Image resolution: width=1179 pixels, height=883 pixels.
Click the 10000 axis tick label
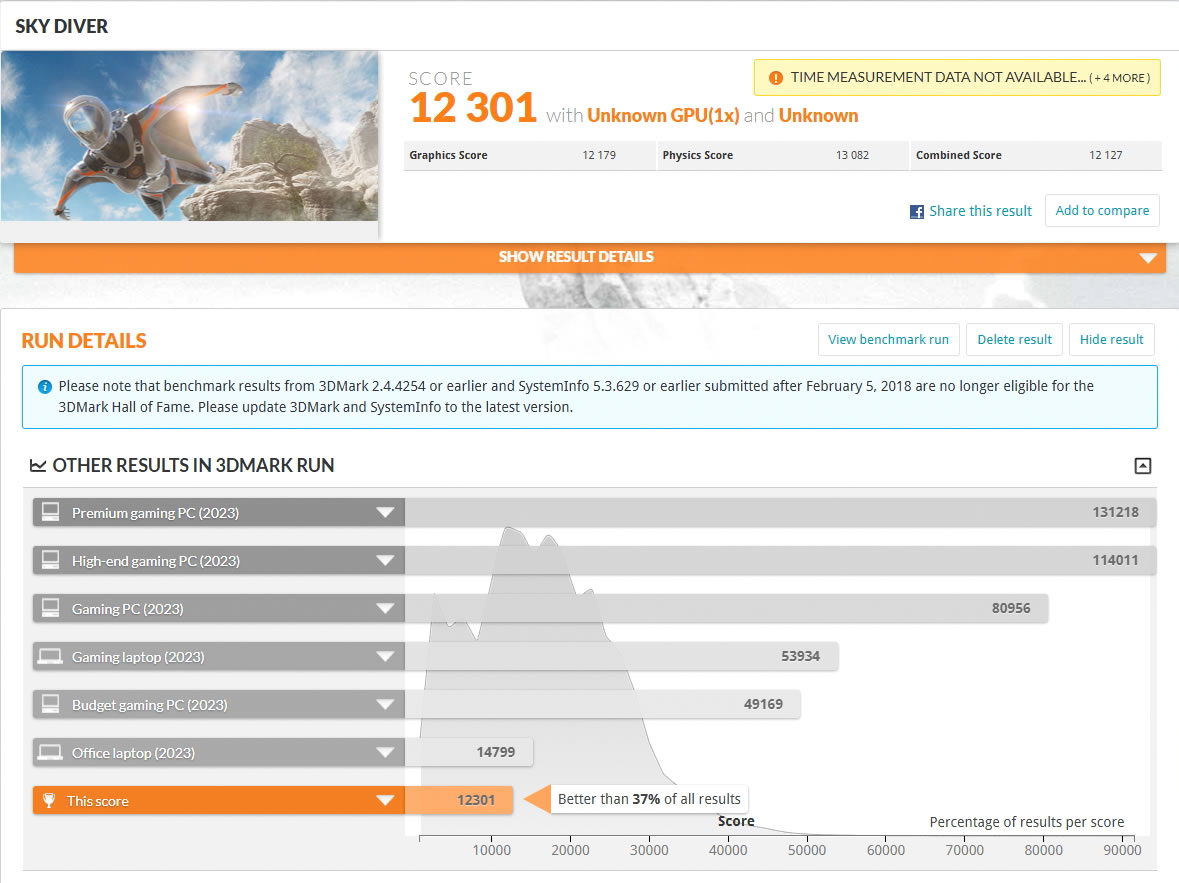(492, 850)
